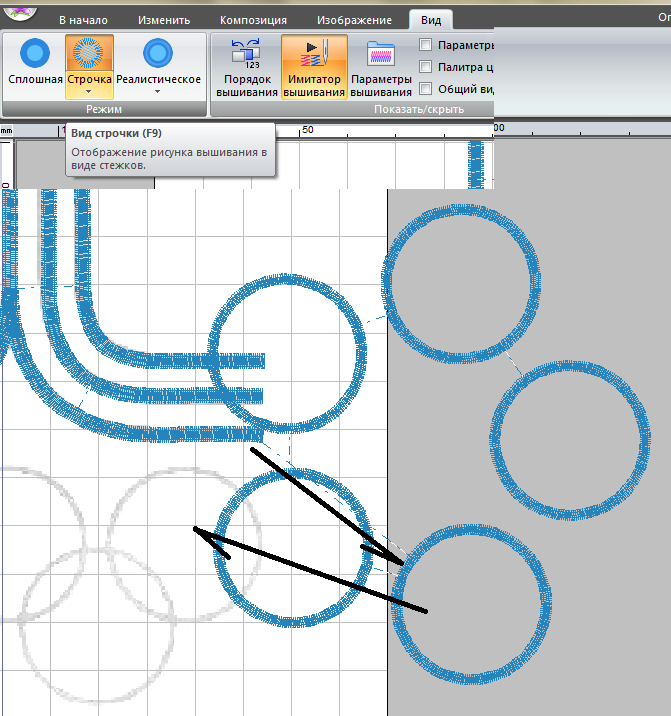
Task: Toggle the Имитатор вышивания stitch simulator
Action: coord(314,67)
